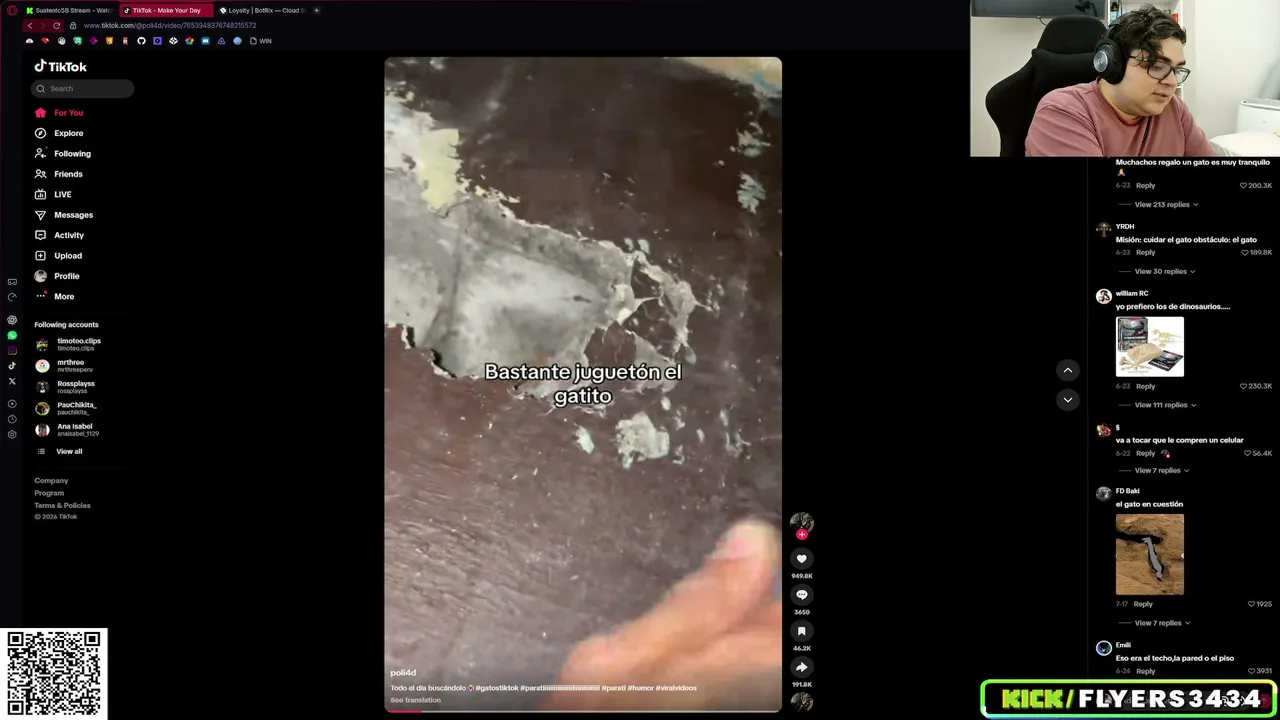Reply to YRDH's comment

click(1145, 253)
